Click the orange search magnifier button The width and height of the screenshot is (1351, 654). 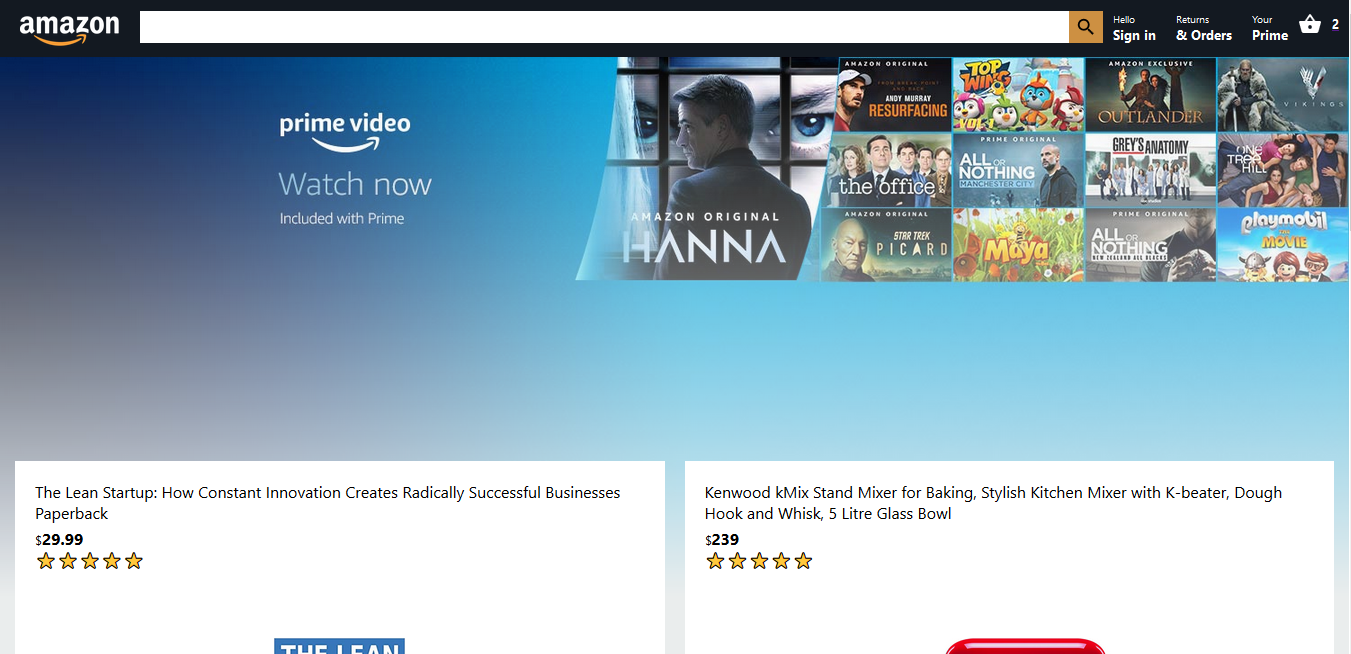[1085, 28]
